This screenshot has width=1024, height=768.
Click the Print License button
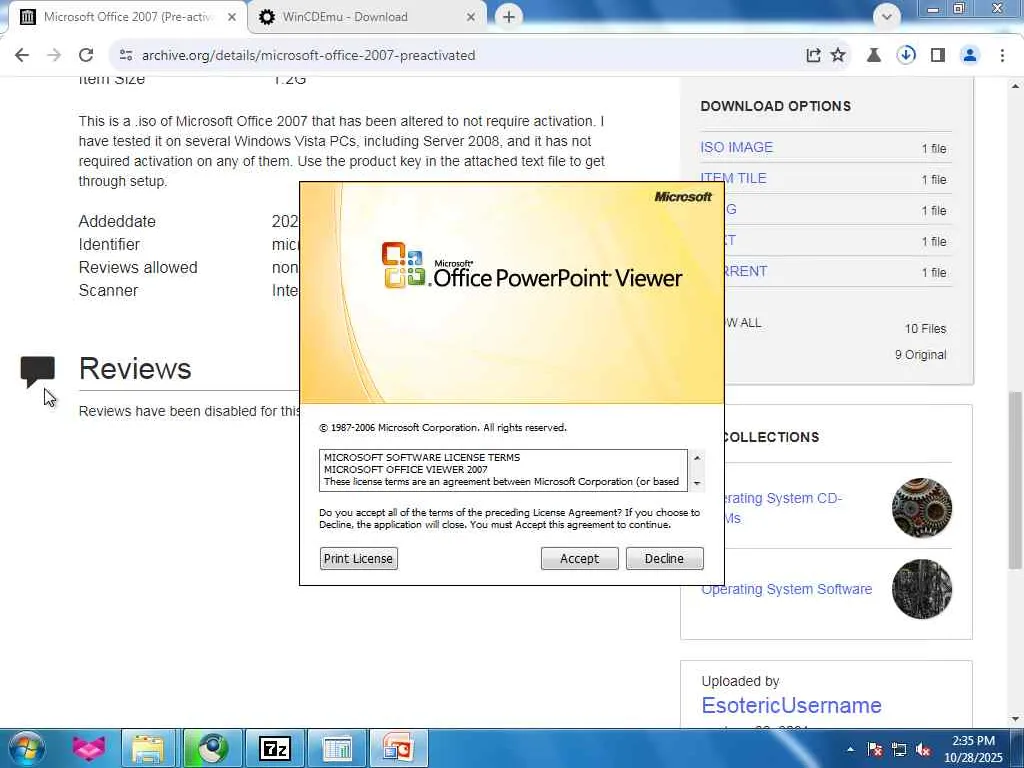[359, 558]
